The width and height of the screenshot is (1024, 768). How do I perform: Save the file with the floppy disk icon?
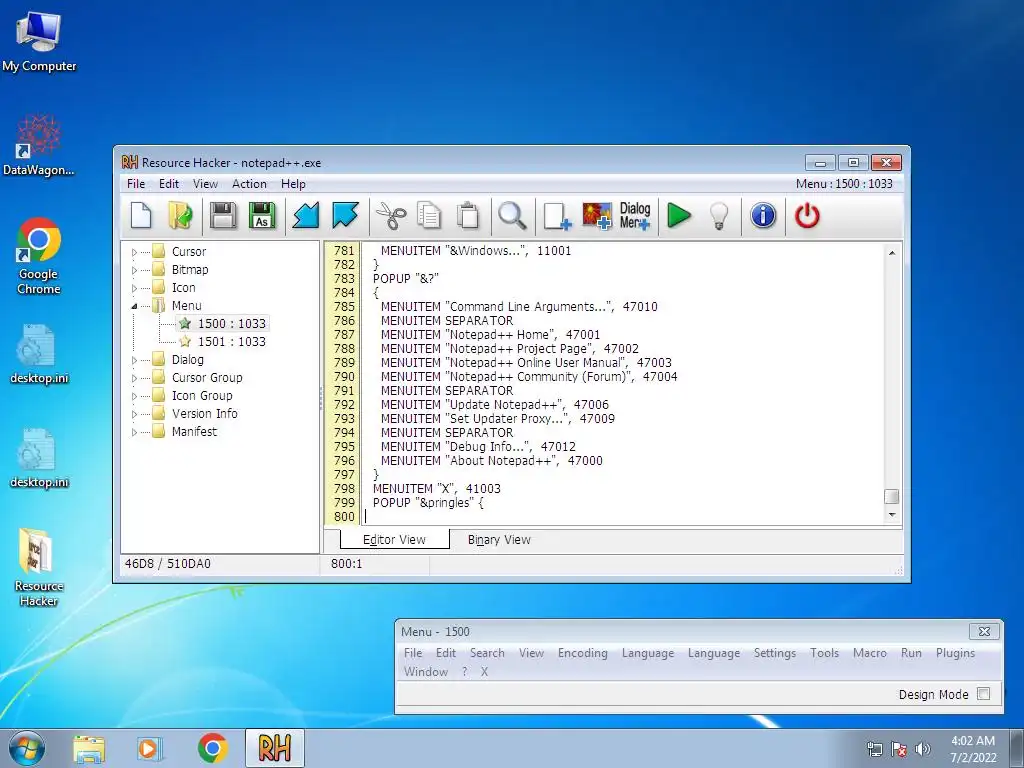223,216
